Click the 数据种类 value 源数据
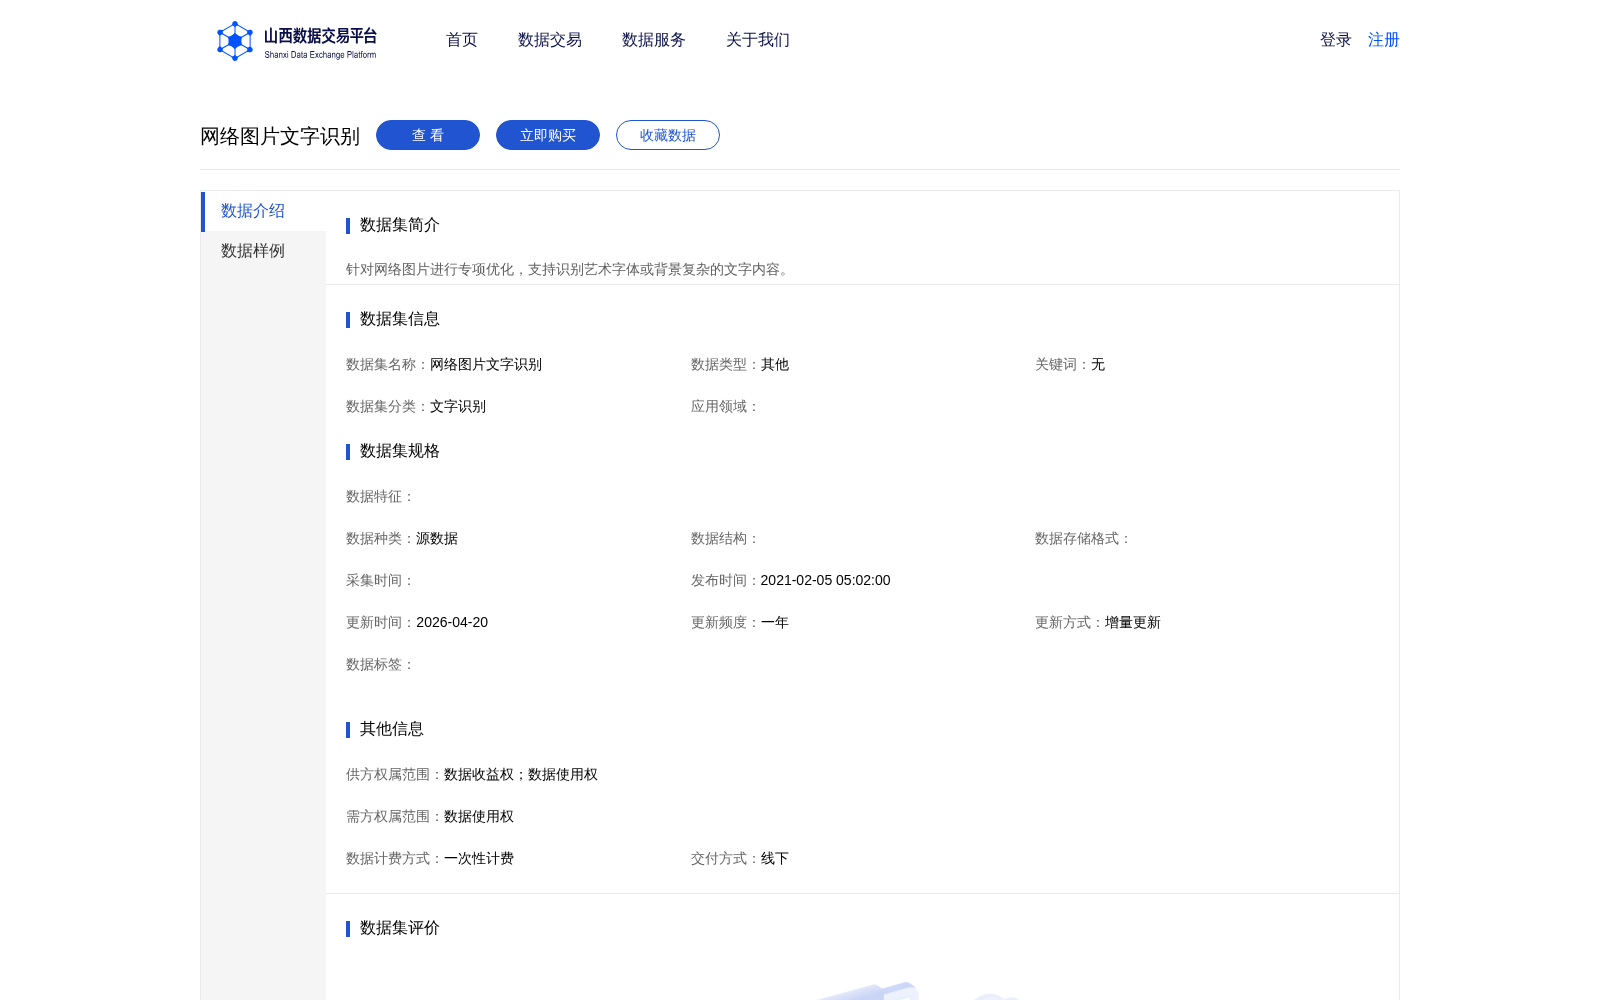 pos(437,539)
